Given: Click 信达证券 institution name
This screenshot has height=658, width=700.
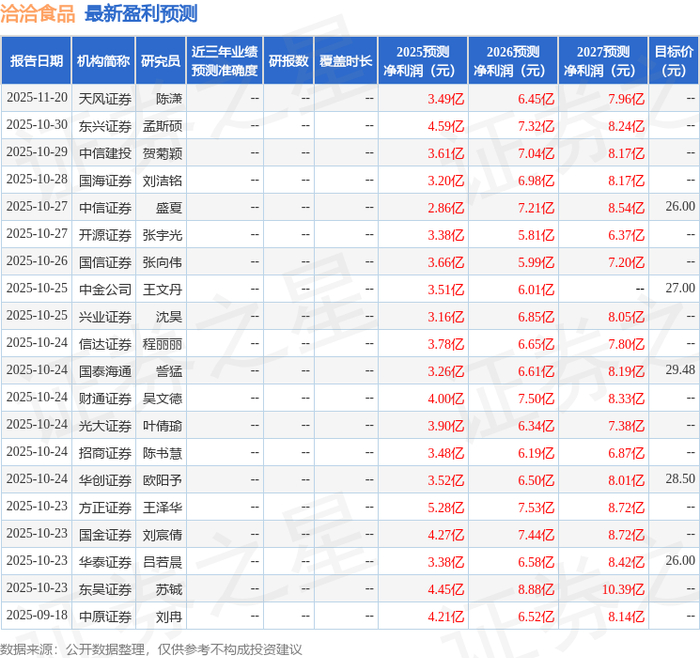Looking at the screenshot, I should point(105,344).
